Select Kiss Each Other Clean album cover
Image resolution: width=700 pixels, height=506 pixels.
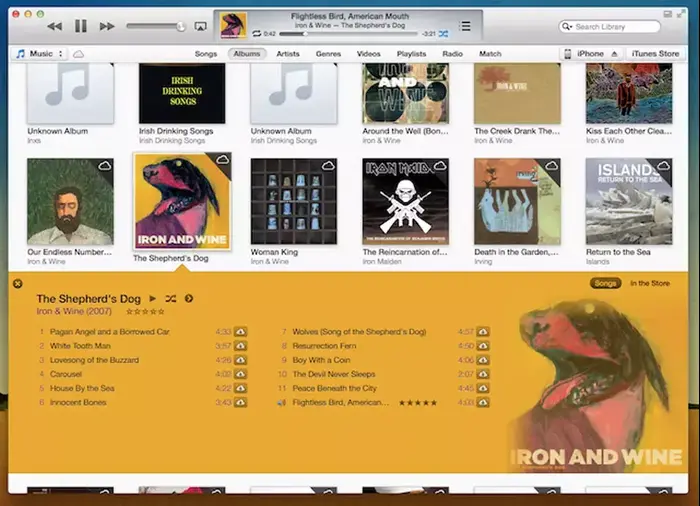(629, 93)
